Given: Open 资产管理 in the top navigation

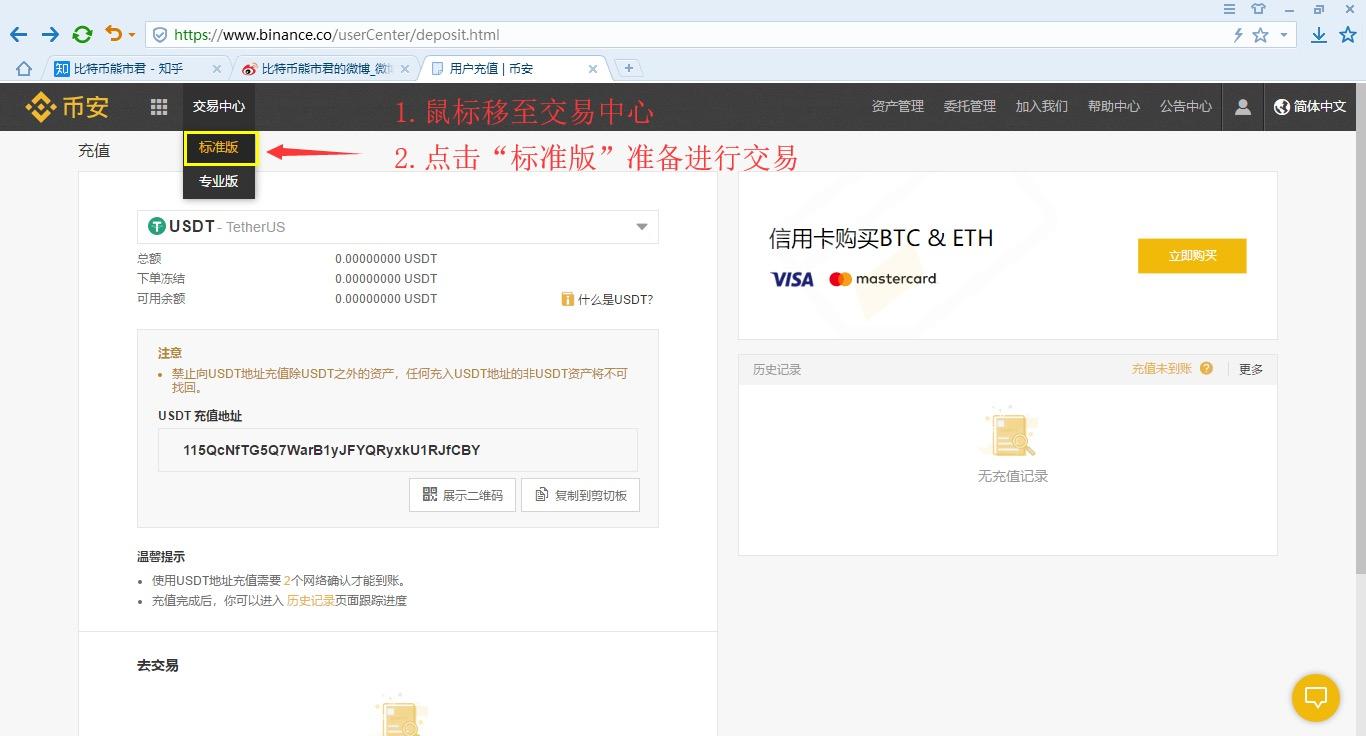Looking at the screenshot, I should tap(898, 106).
